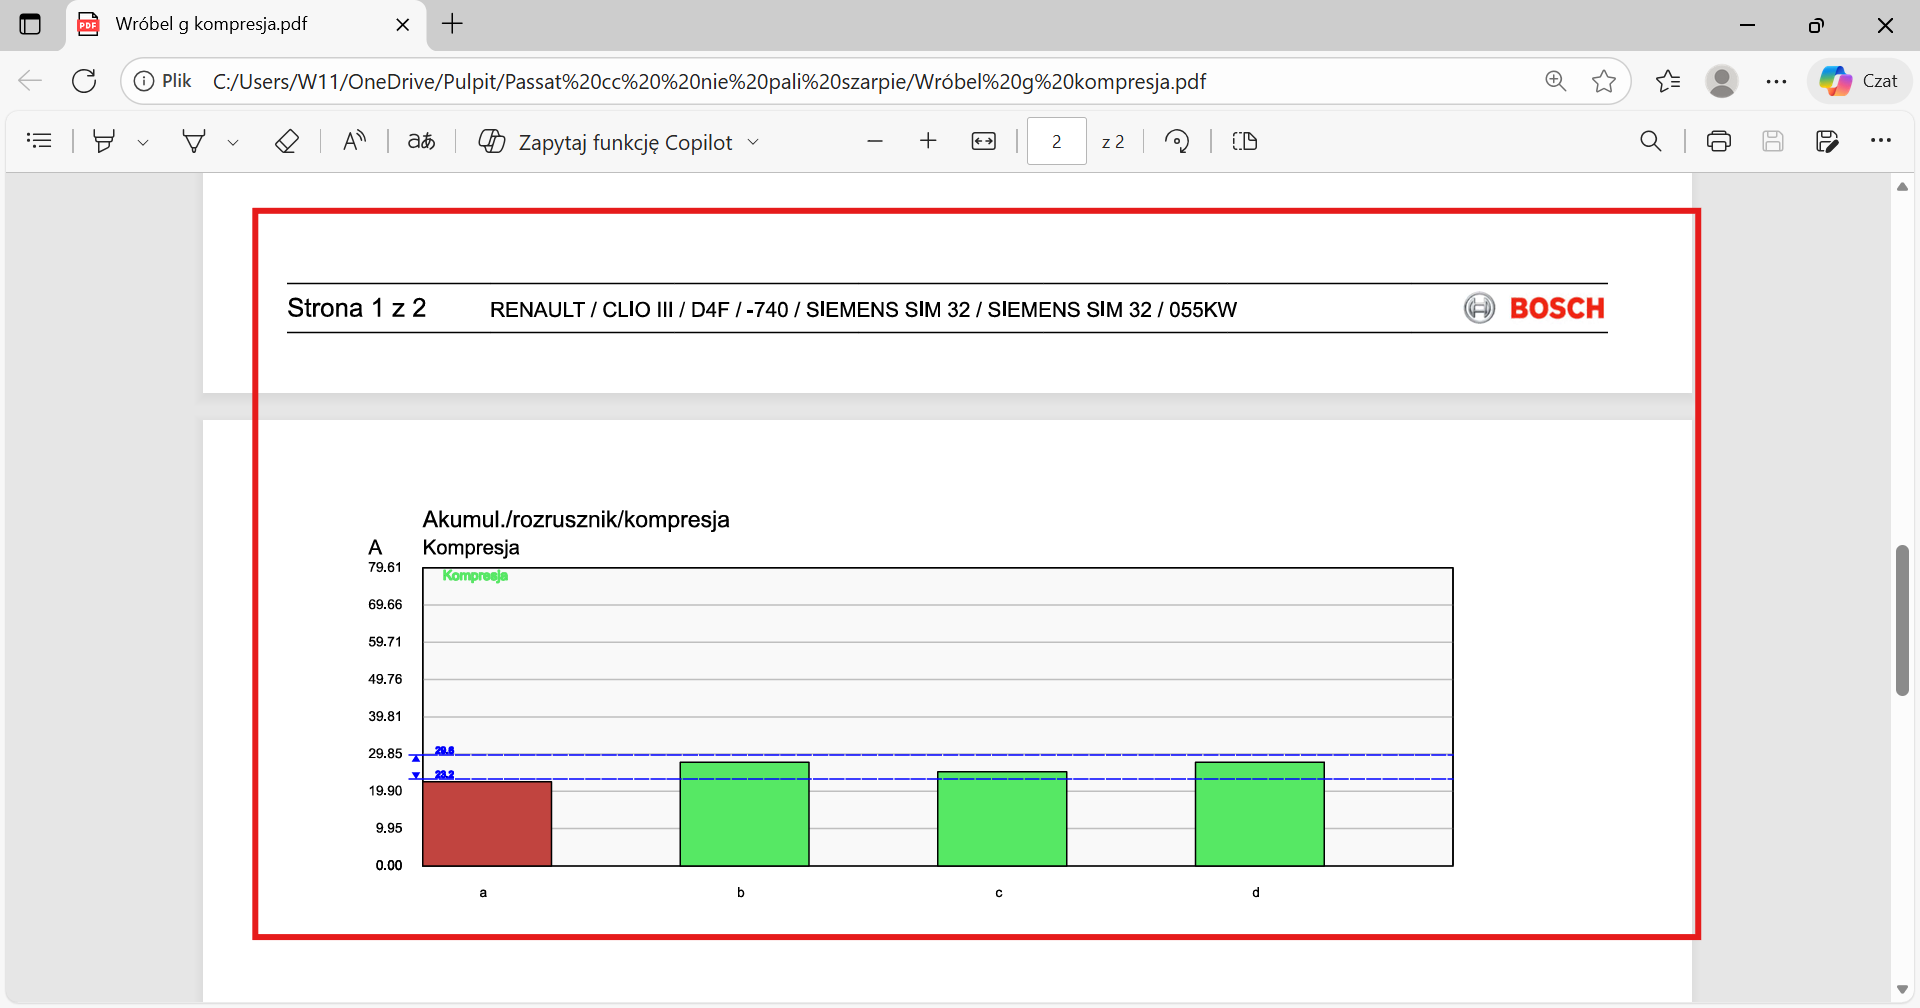Open the table of contents sidebar
The image size is (1920, 1008).
pyautogui.click(x=39, y=141)
